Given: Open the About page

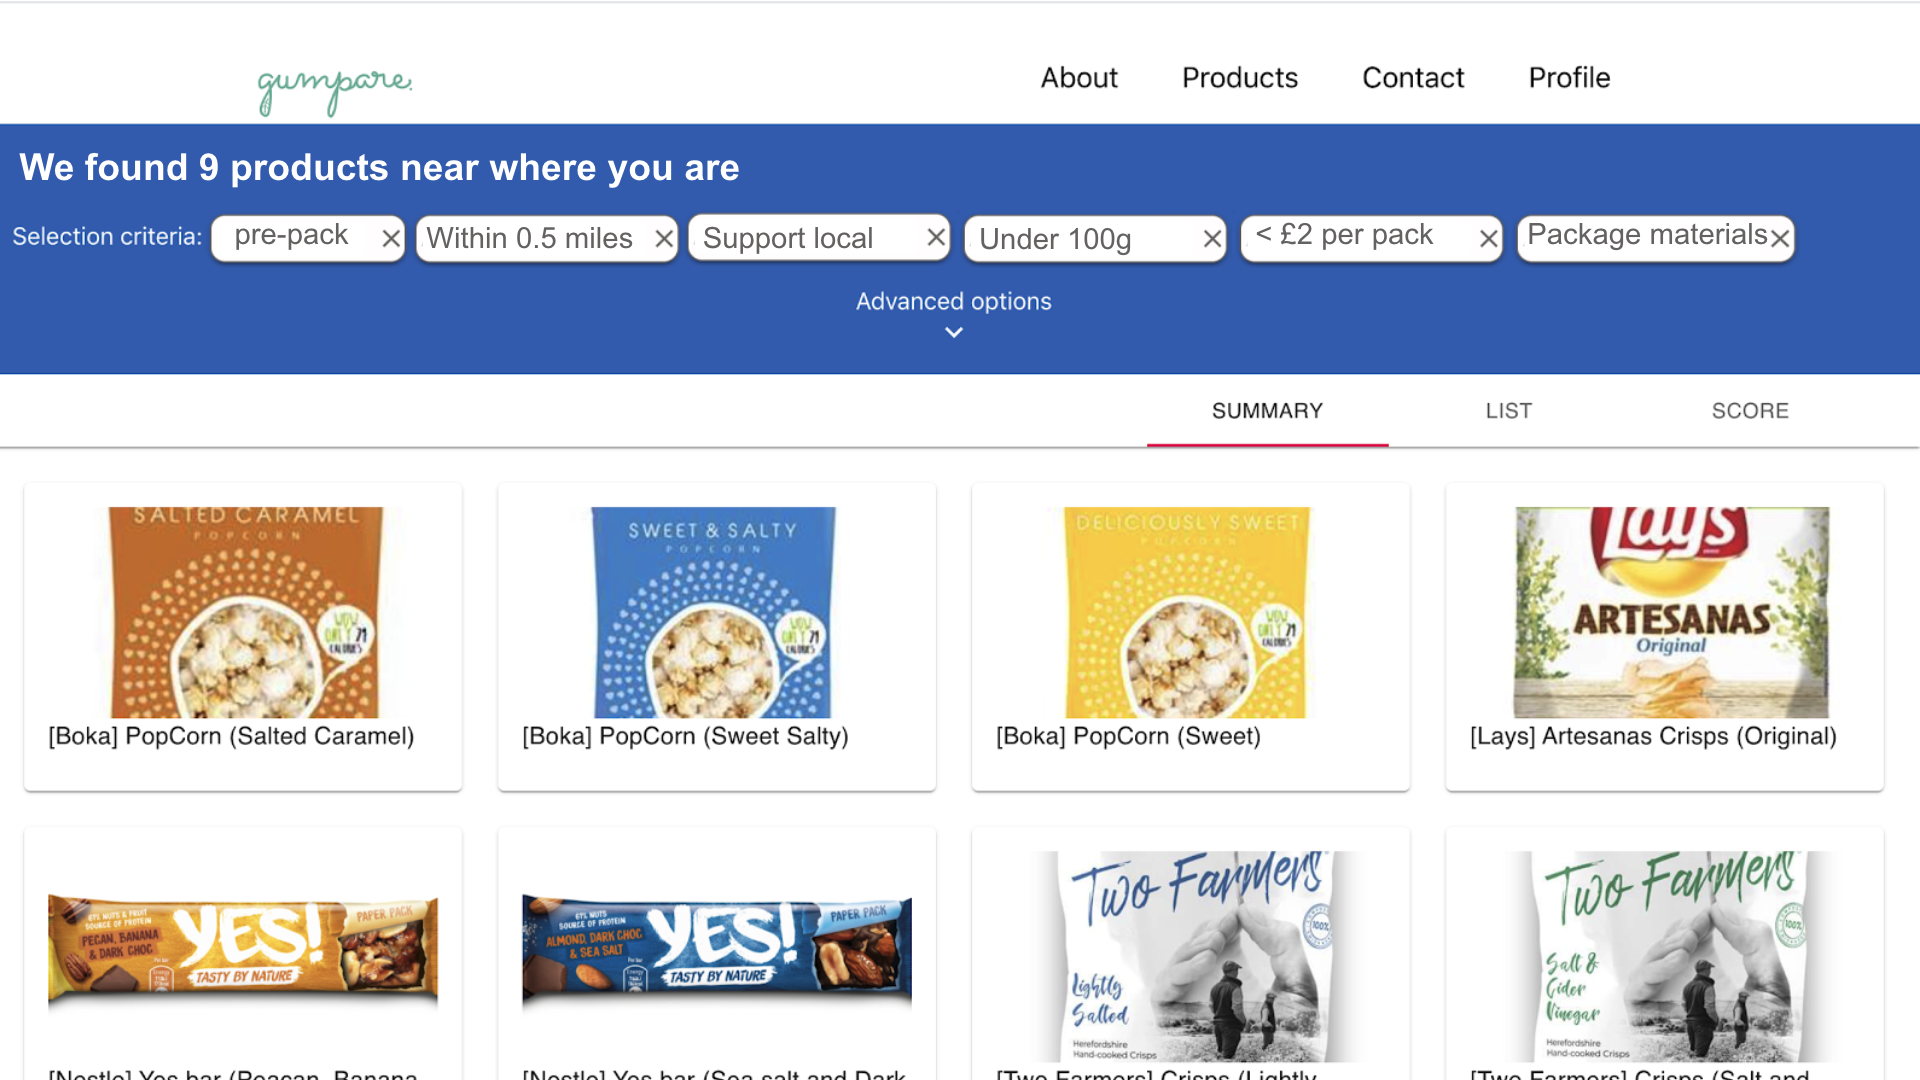Looking at the screenshot, I should pos(1079,78).
